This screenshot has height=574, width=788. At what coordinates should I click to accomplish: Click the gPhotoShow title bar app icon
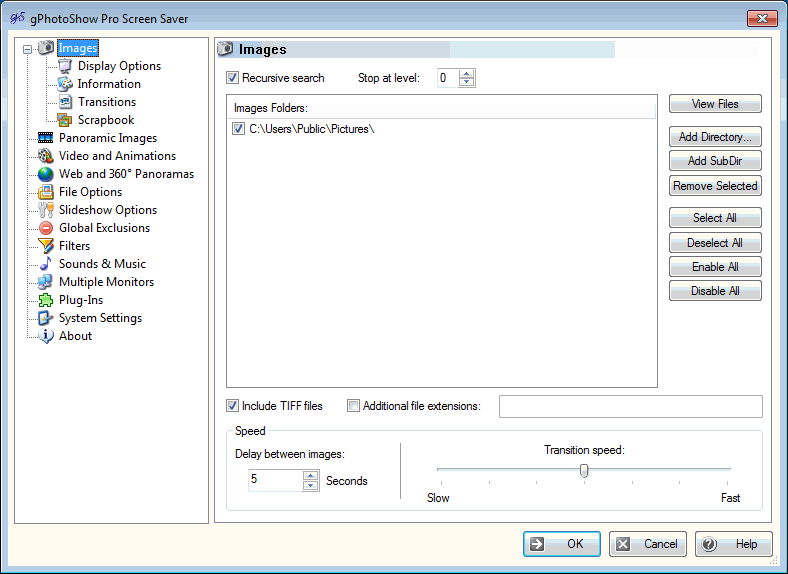coord(18,18)
